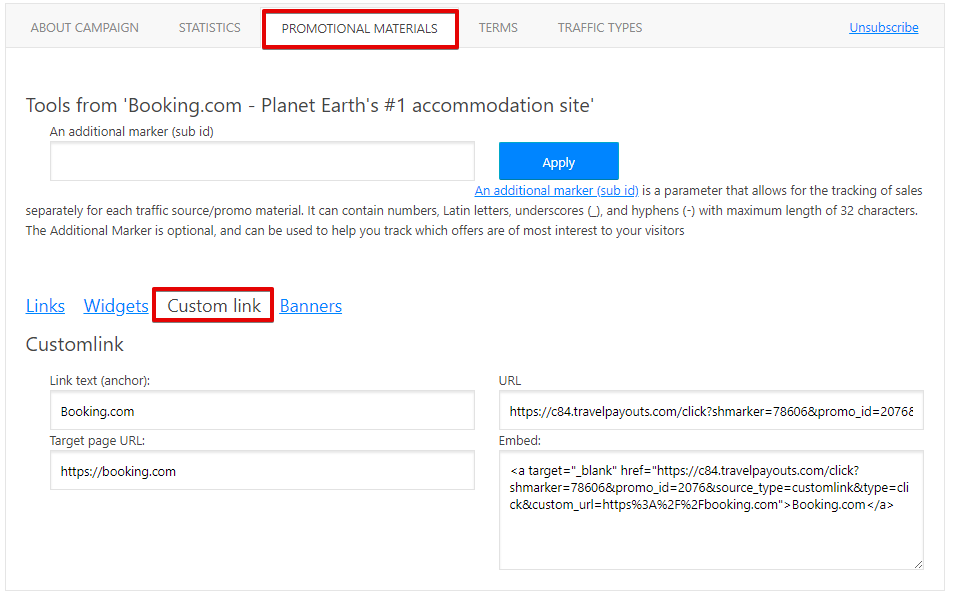The image size is (953, 594).
Task: Click the Link text (anchor) input field
Action: tap(262, 410)
